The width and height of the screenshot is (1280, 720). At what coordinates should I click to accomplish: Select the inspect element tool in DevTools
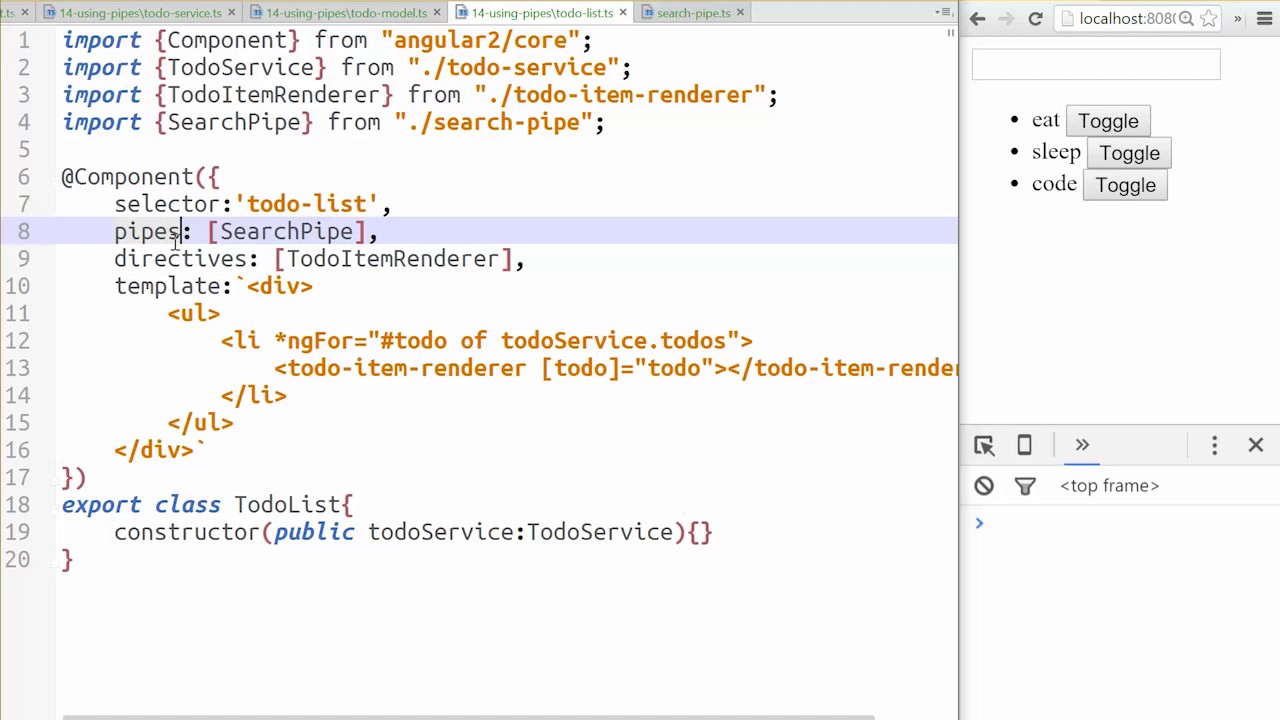coord(984,445)
